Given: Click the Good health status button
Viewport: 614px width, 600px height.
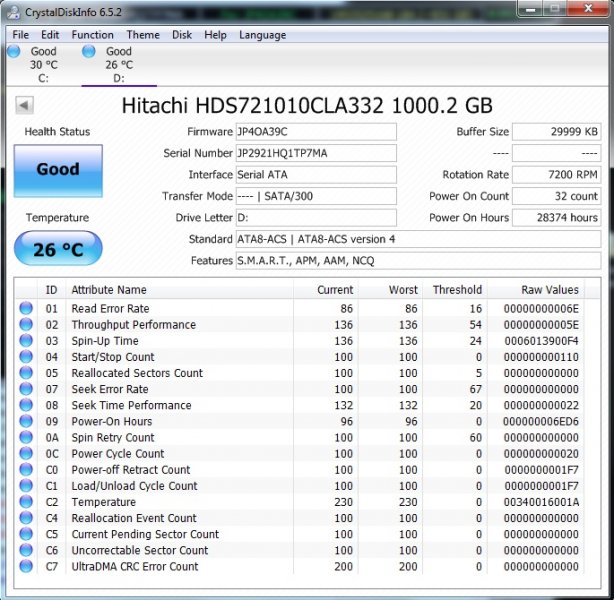Looking at the screenshot, I should [x=58, y=170].
